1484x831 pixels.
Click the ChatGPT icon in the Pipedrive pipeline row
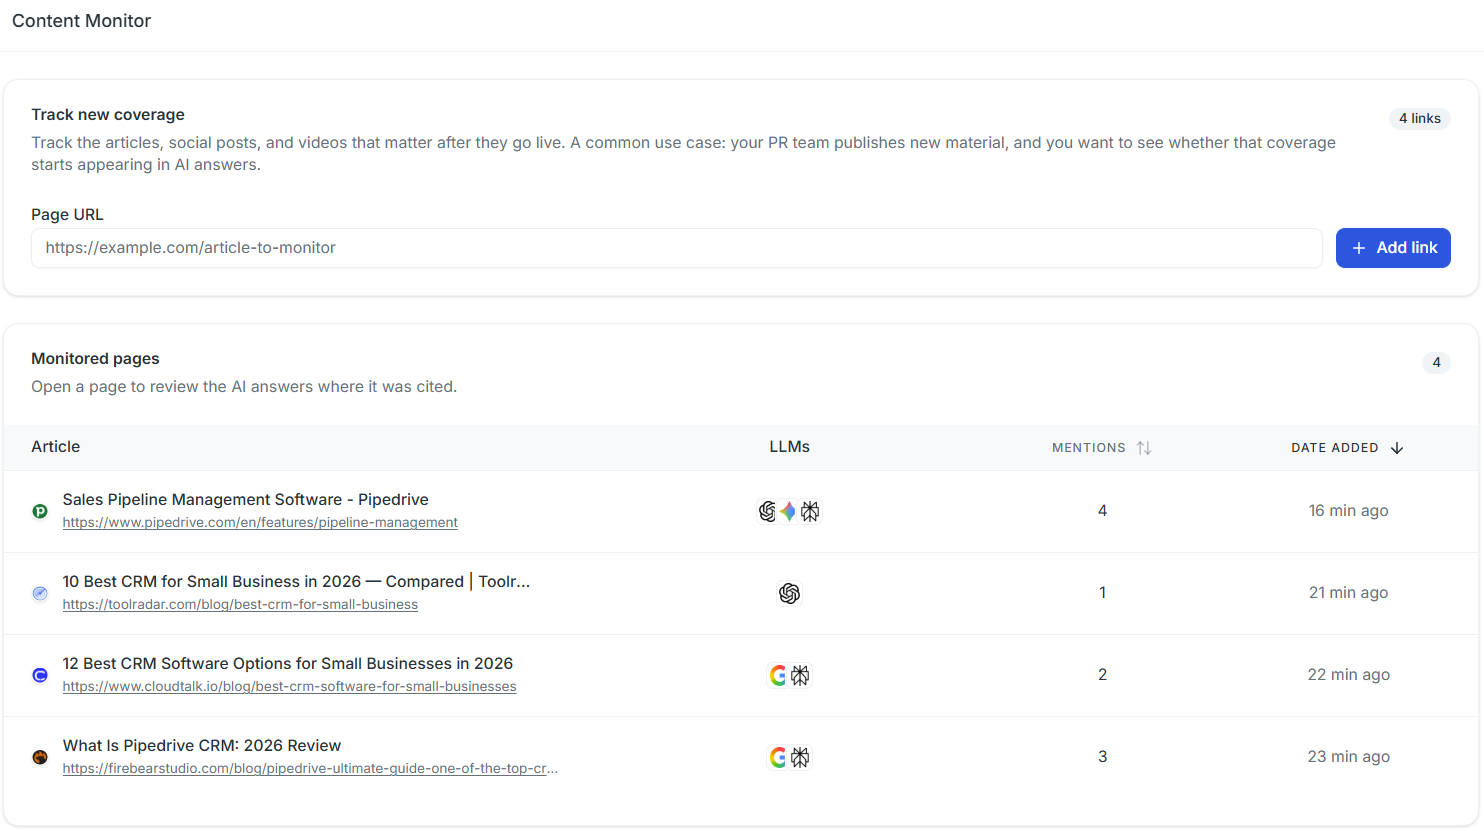tap(767, 511)
